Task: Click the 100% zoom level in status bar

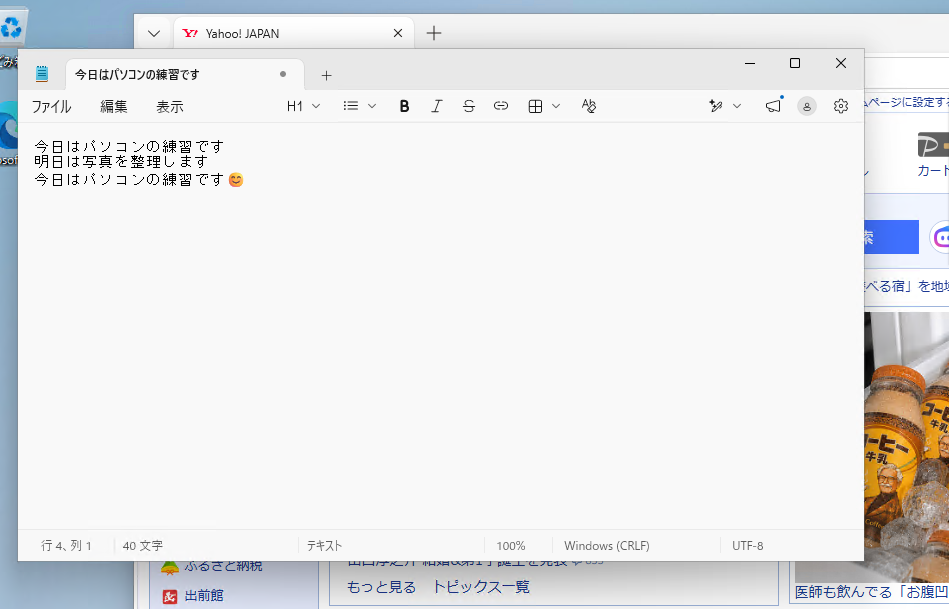Action: click(x=511, y=546)
